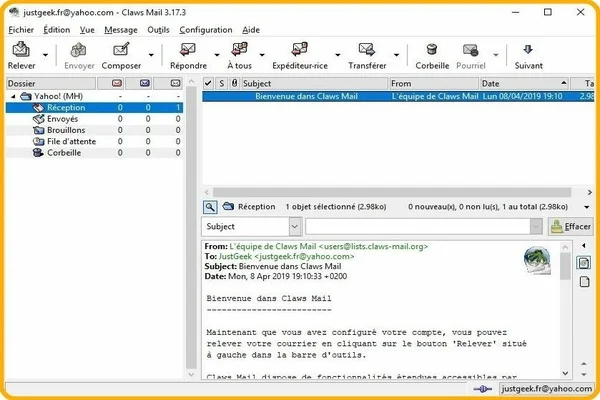The image size is (600, 400).
Task: Open the Subject search type combo box
Action: click(x=252, y=227)
